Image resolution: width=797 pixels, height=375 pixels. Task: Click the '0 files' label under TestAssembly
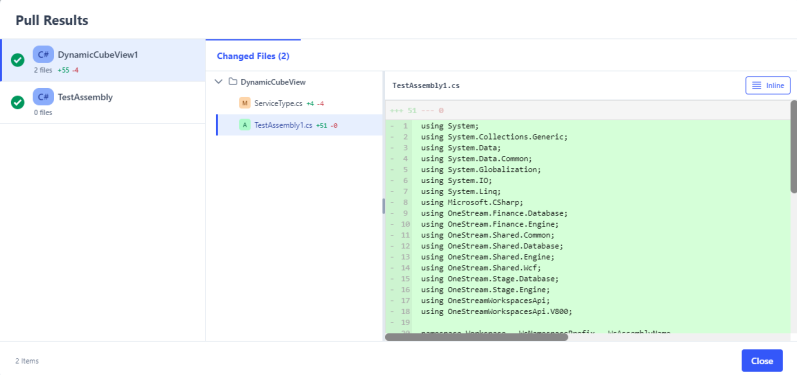pos(43,112)
